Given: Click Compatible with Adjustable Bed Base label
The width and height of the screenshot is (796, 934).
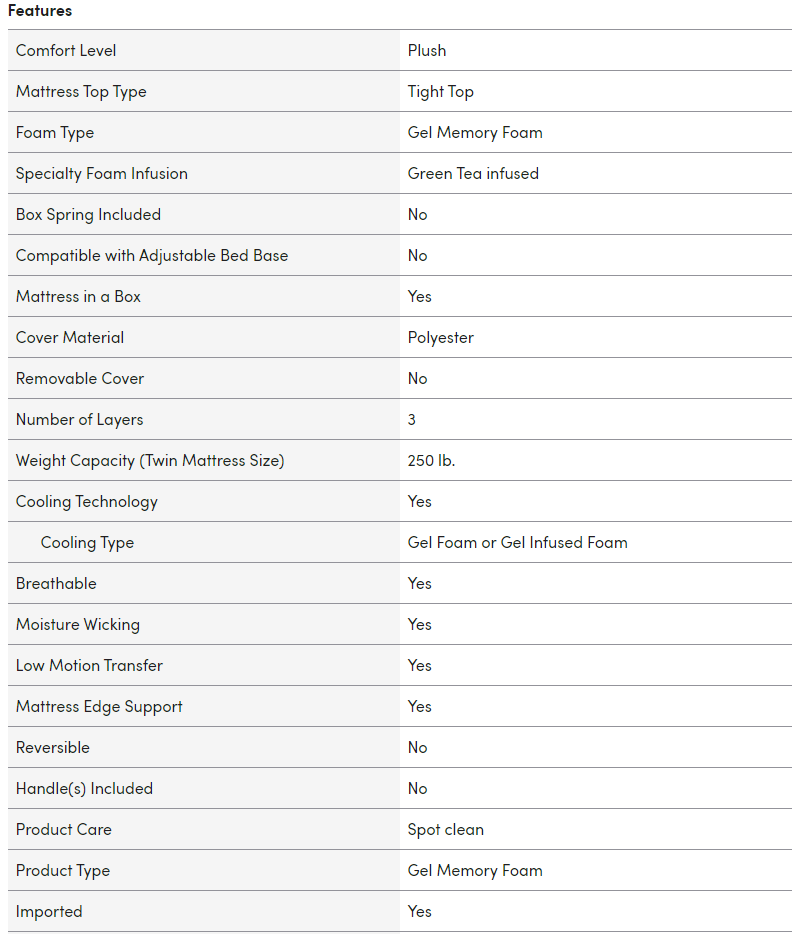Looking at the screenshot, I should (152, 255).
